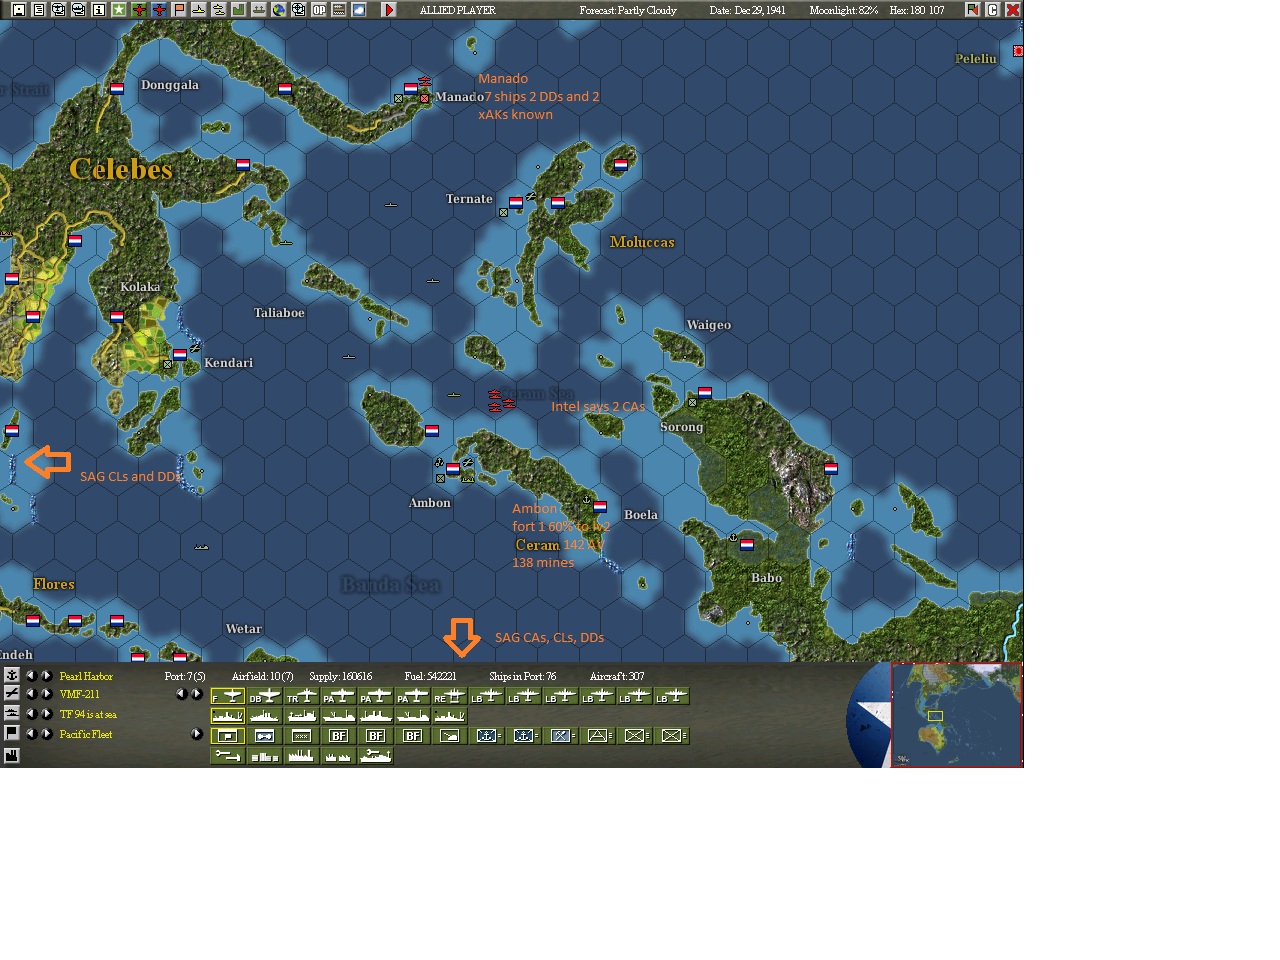Select the 'xxx' corps land unit icon
This screenshot has width=1280, height=960.
click(x=302, y=736)
